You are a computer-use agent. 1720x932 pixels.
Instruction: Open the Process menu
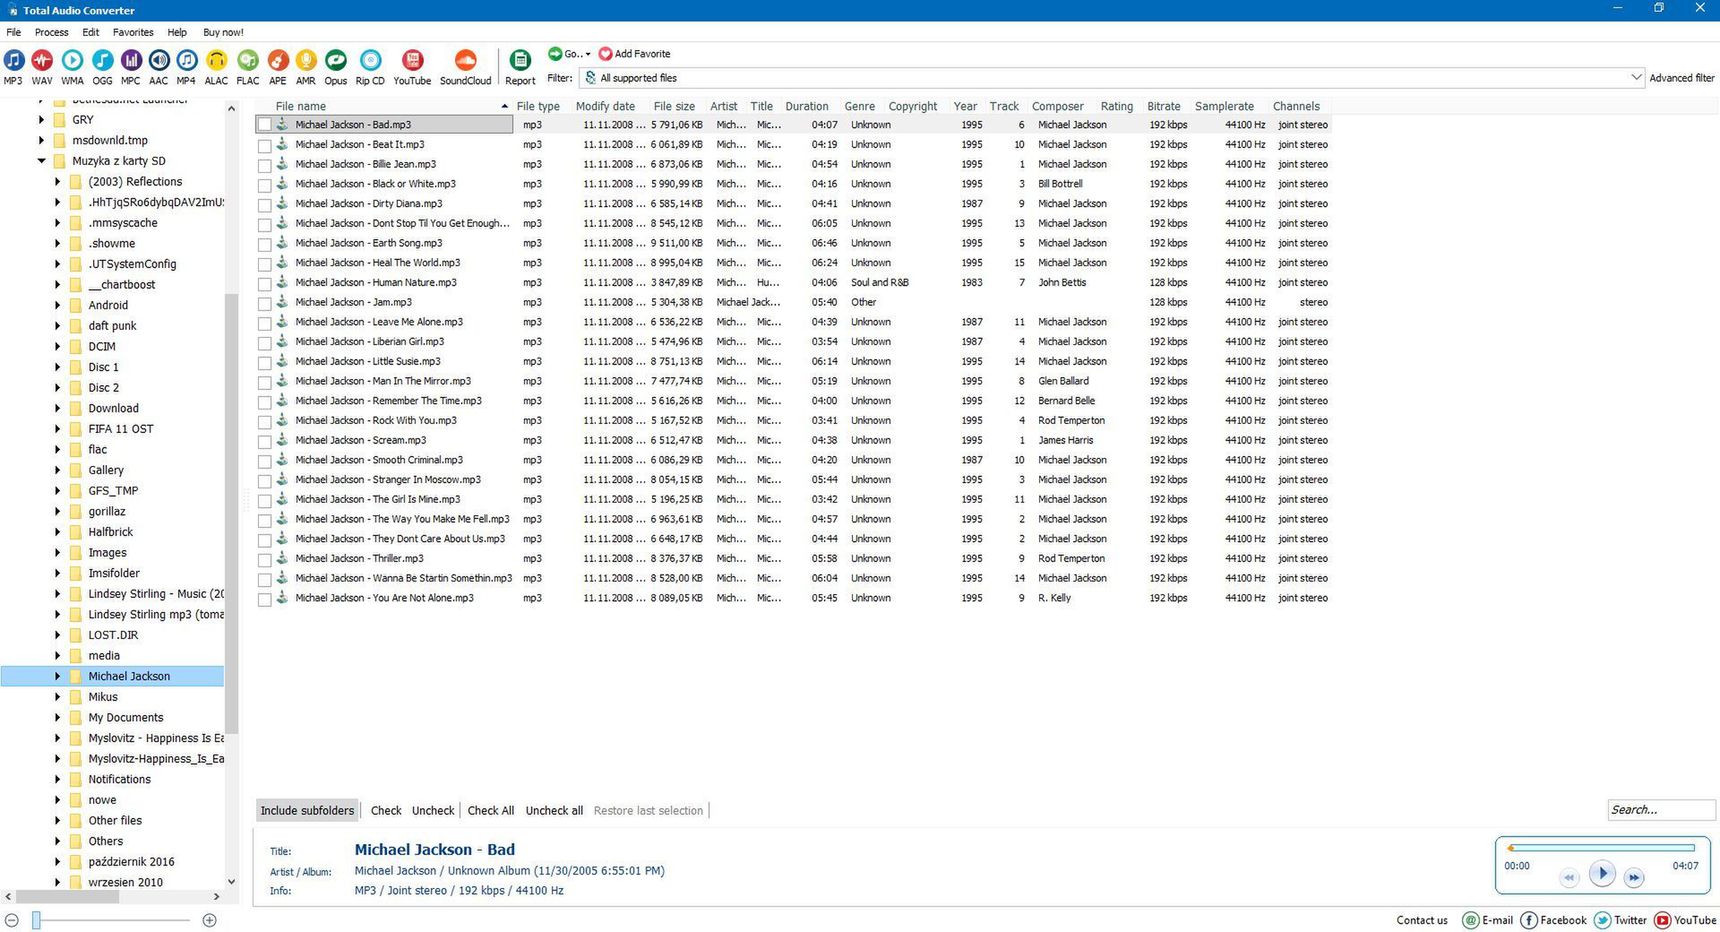(51, 32)
